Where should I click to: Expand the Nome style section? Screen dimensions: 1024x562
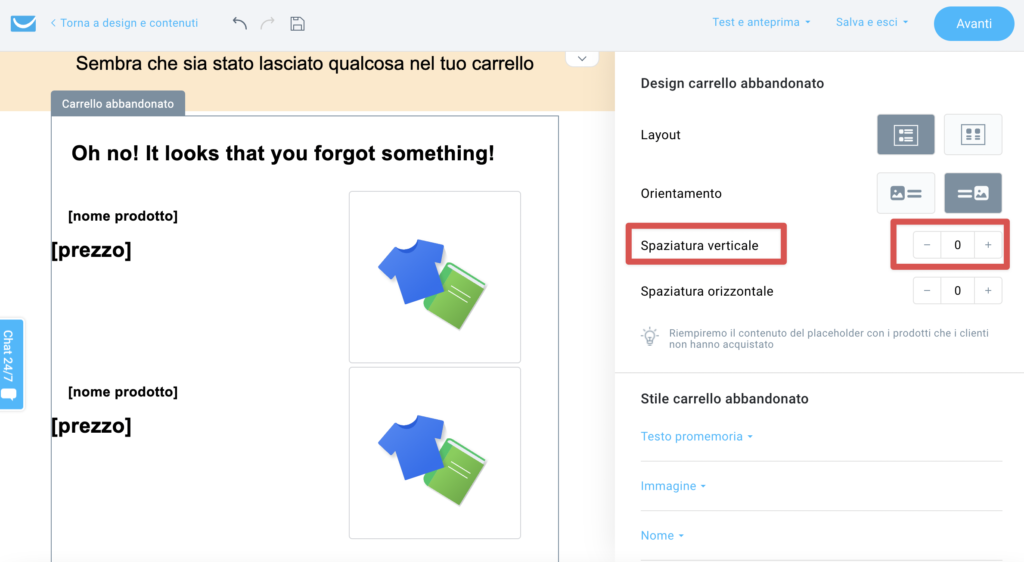(662, 535)
